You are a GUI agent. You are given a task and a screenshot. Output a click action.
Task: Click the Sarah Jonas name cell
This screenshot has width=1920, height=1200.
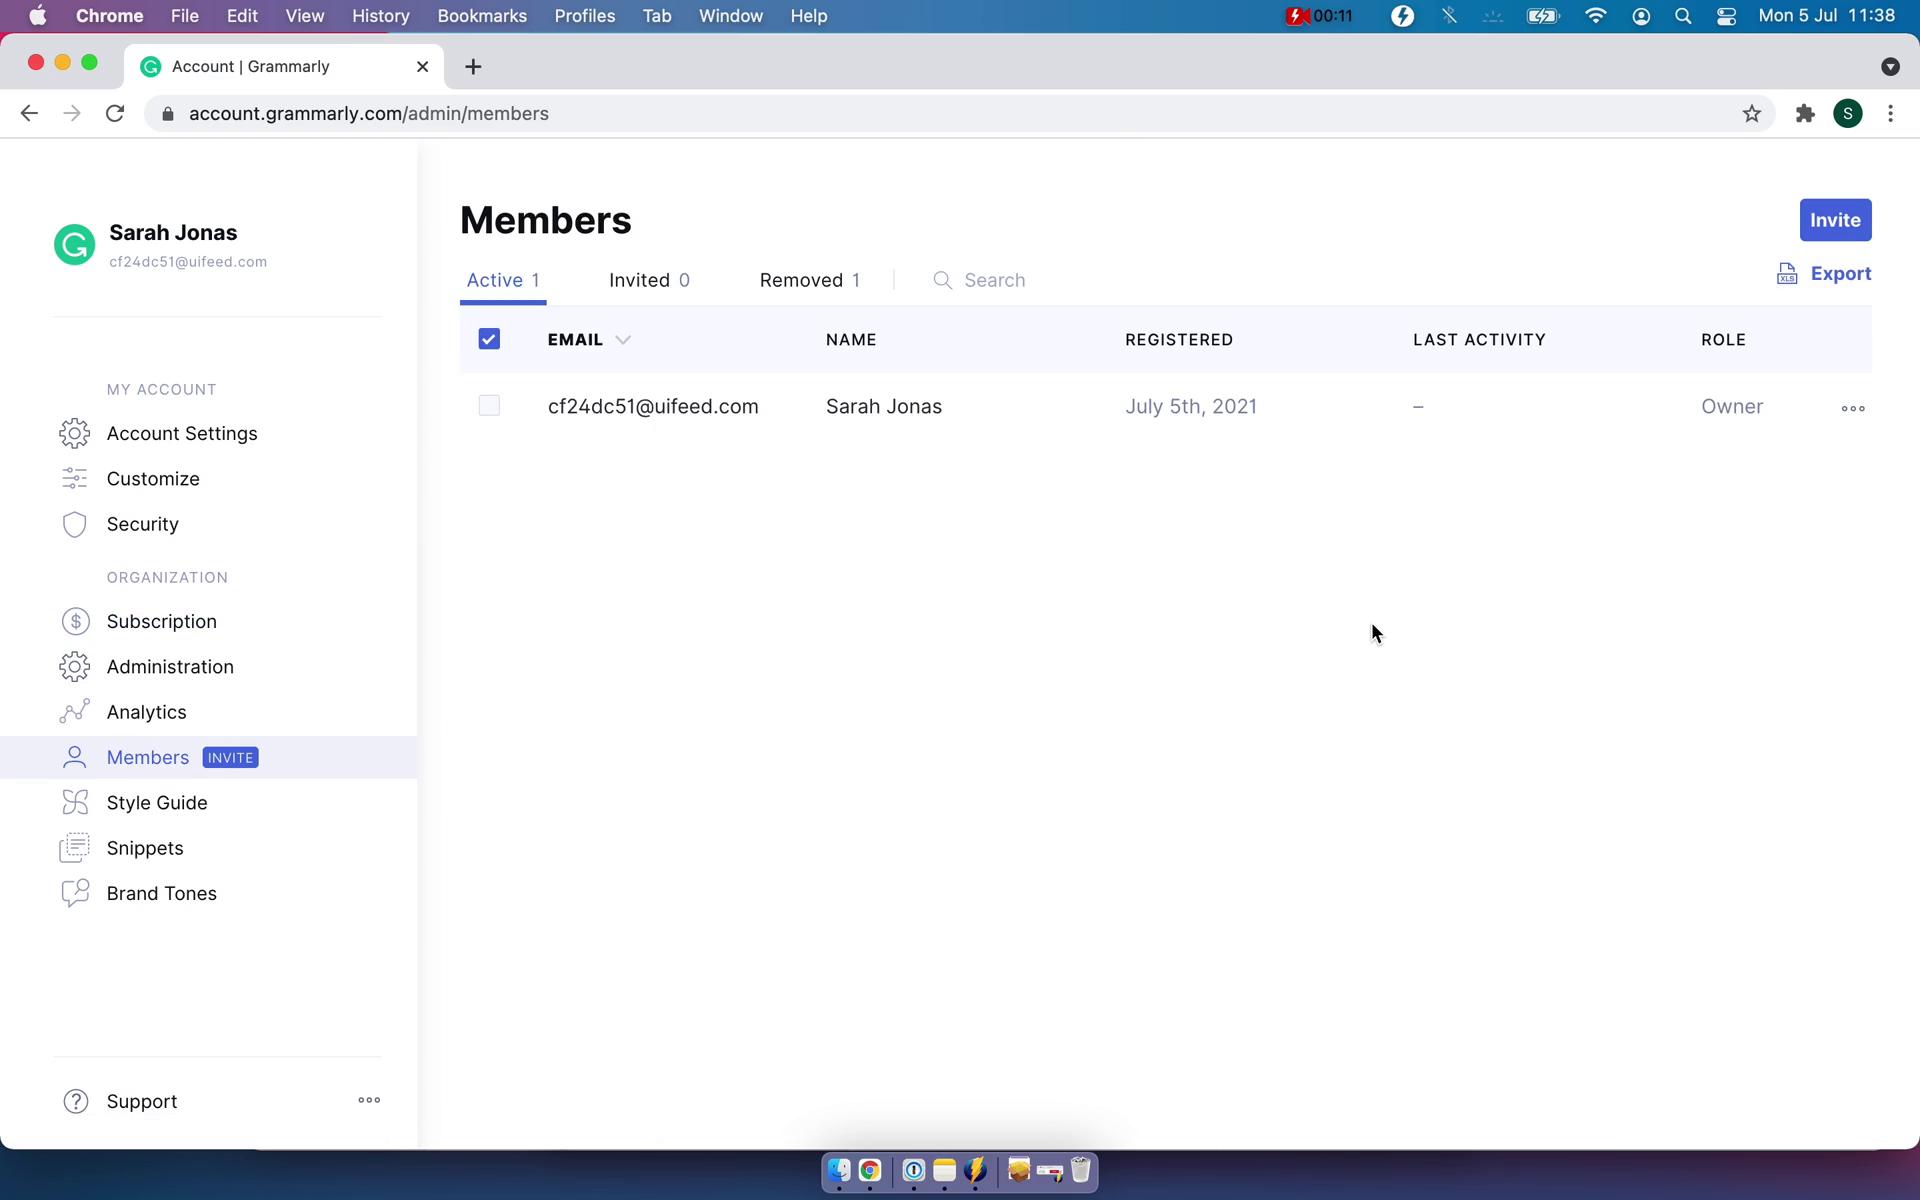(884, 406)
